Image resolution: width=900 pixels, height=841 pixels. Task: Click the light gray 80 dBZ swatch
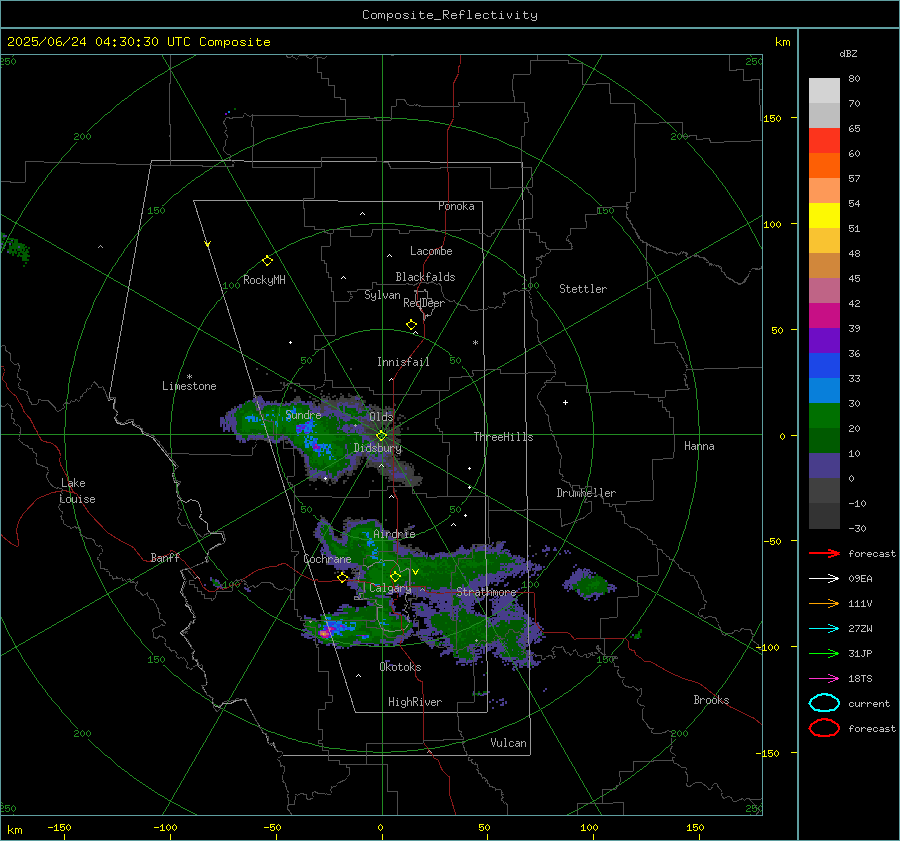824,91
